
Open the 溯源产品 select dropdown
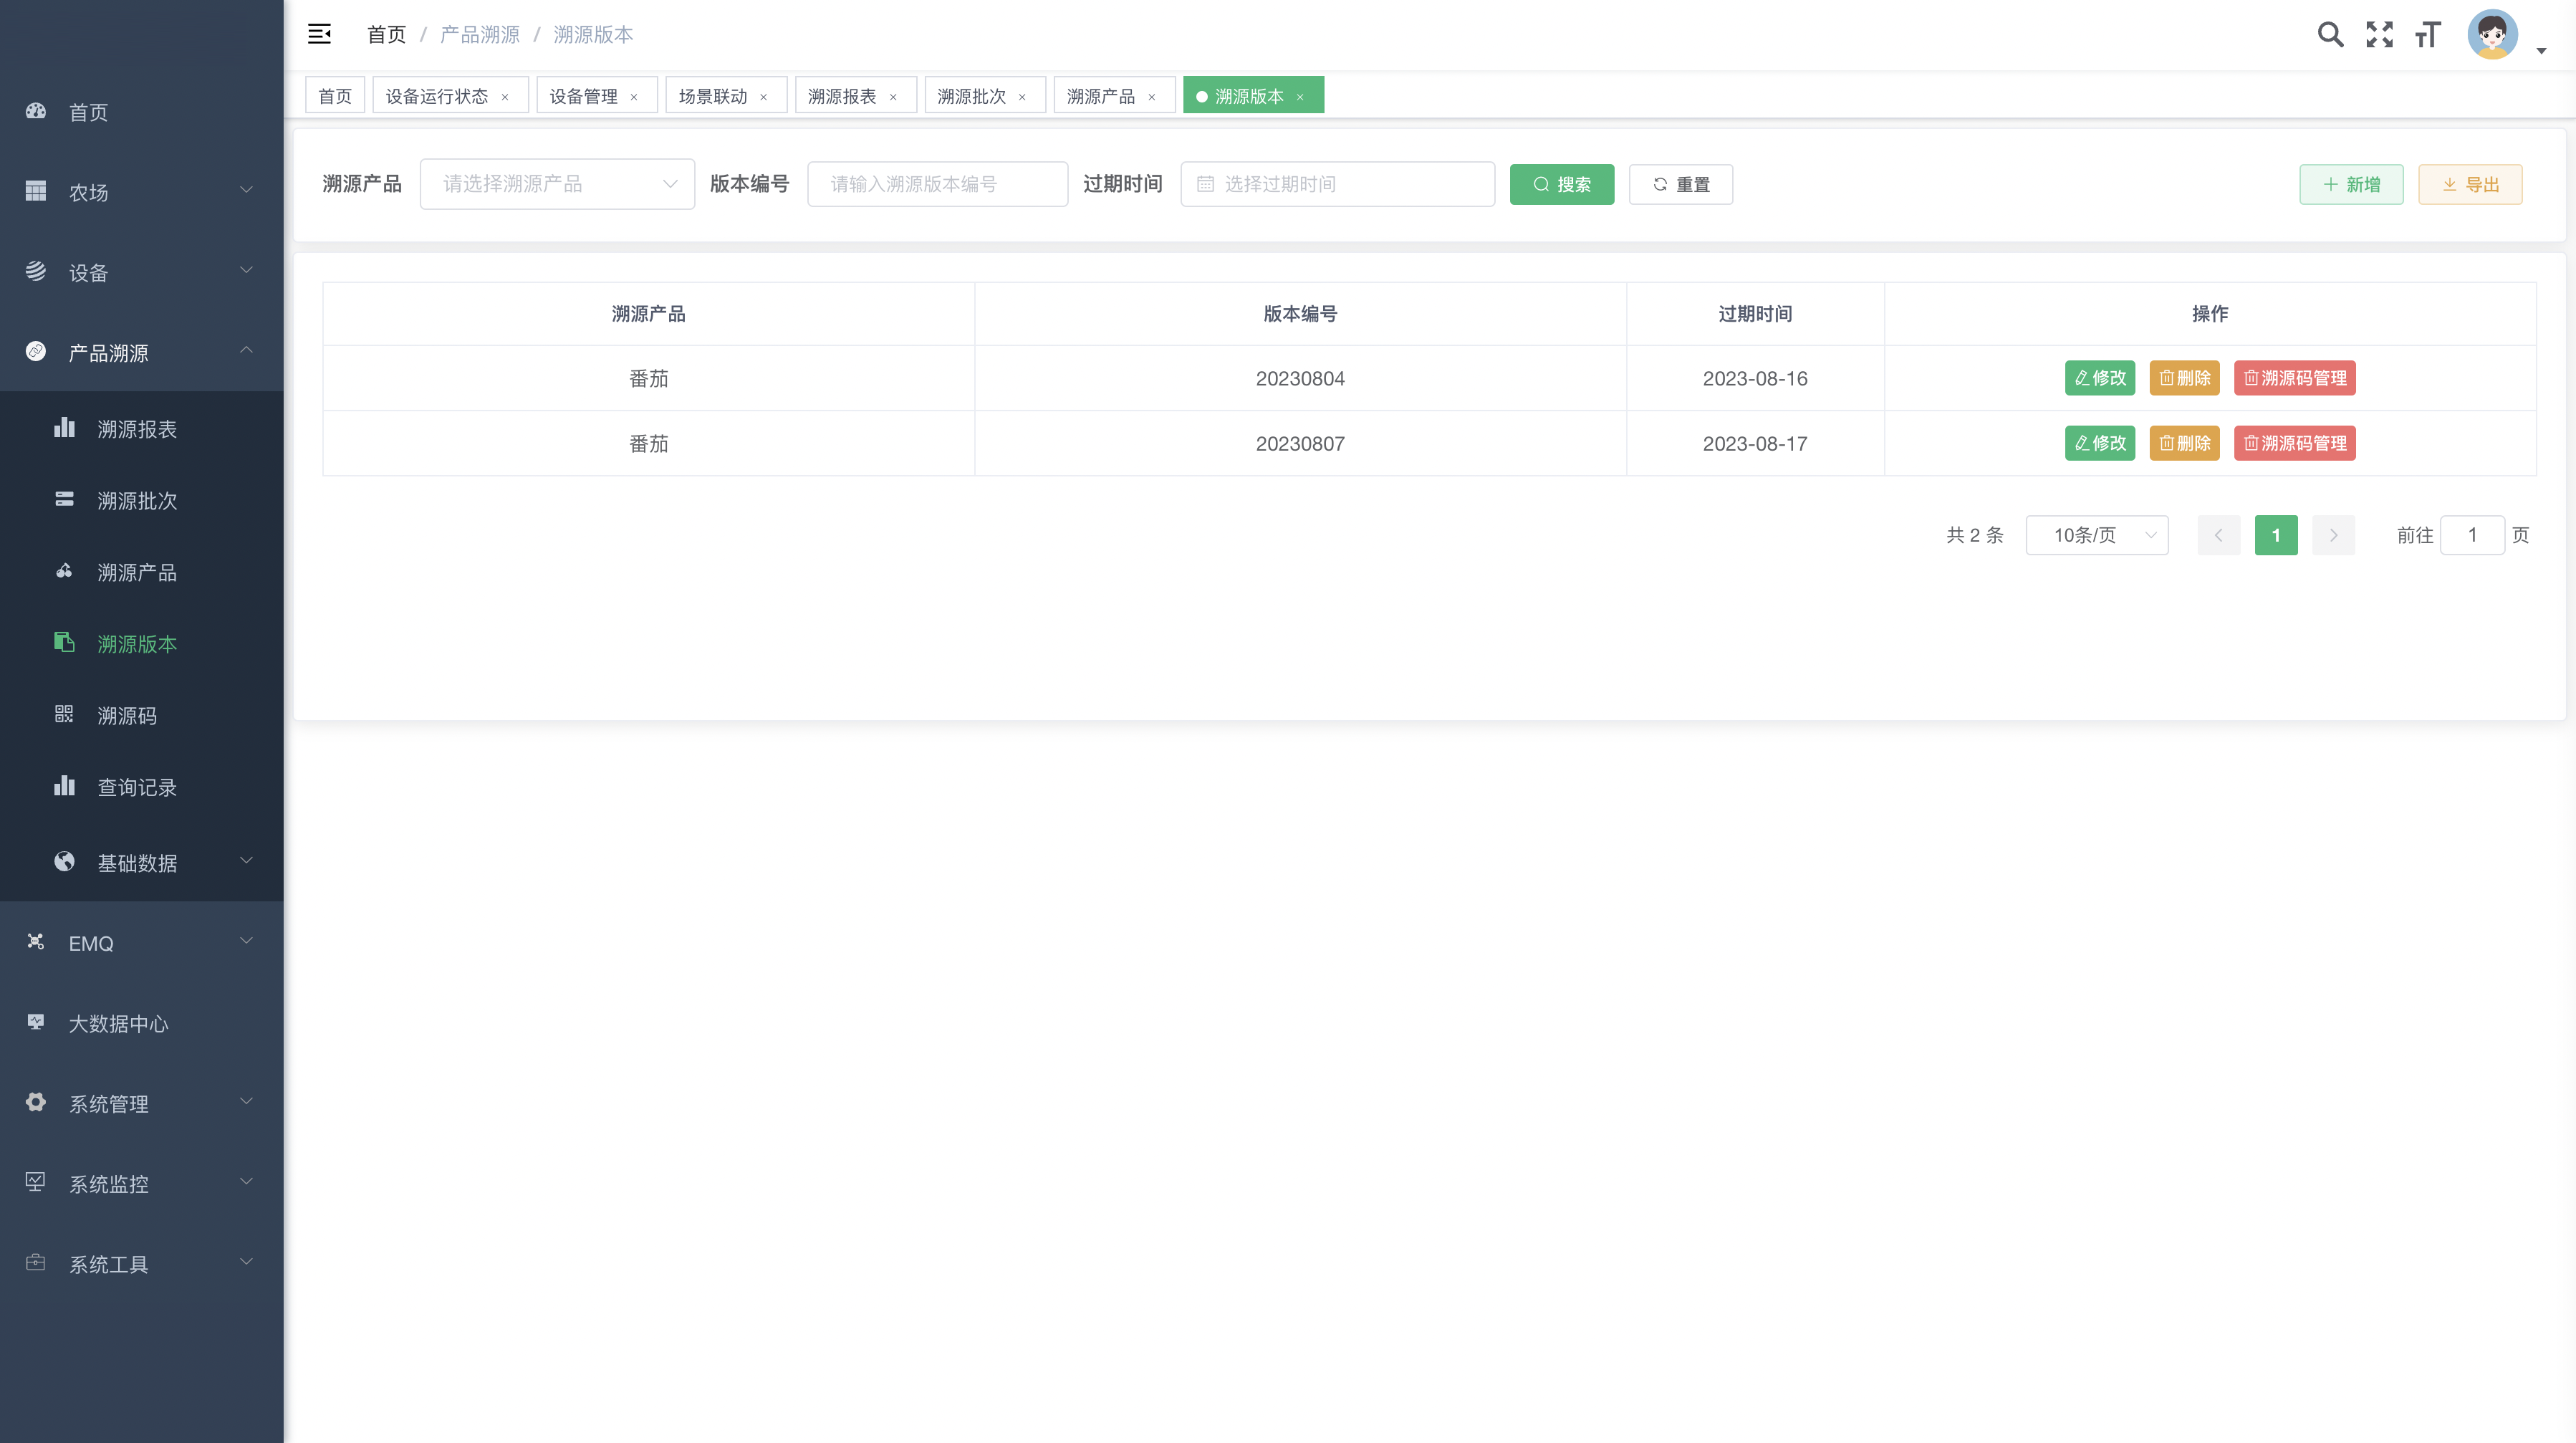[x=557, y=184]
